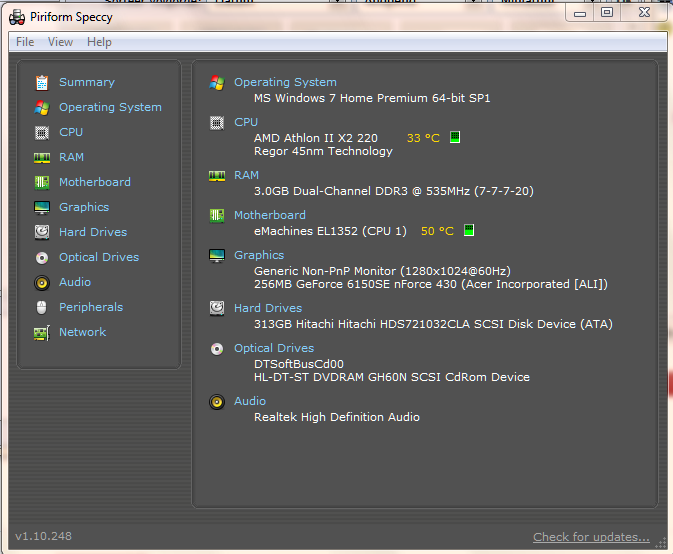This screenshot has width=673, height=554.
Task: Click the CPU temperature 33 °C value
Action: [x=423, y=138]
